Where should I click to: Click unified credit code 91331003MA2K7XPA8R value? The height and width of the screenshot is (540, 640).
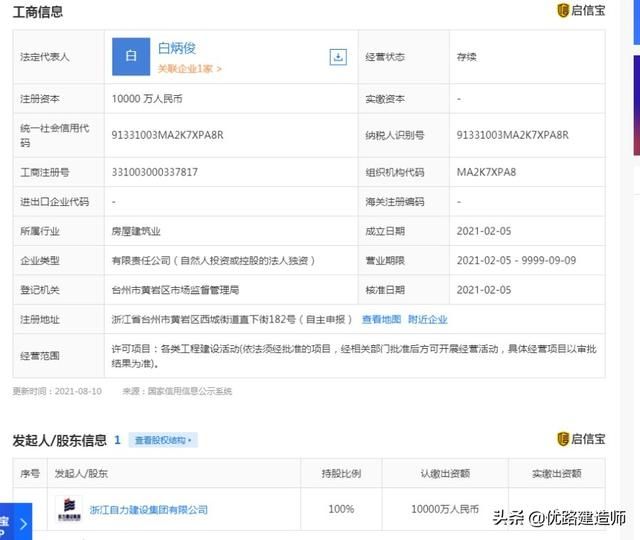click(x=169, y=135)
